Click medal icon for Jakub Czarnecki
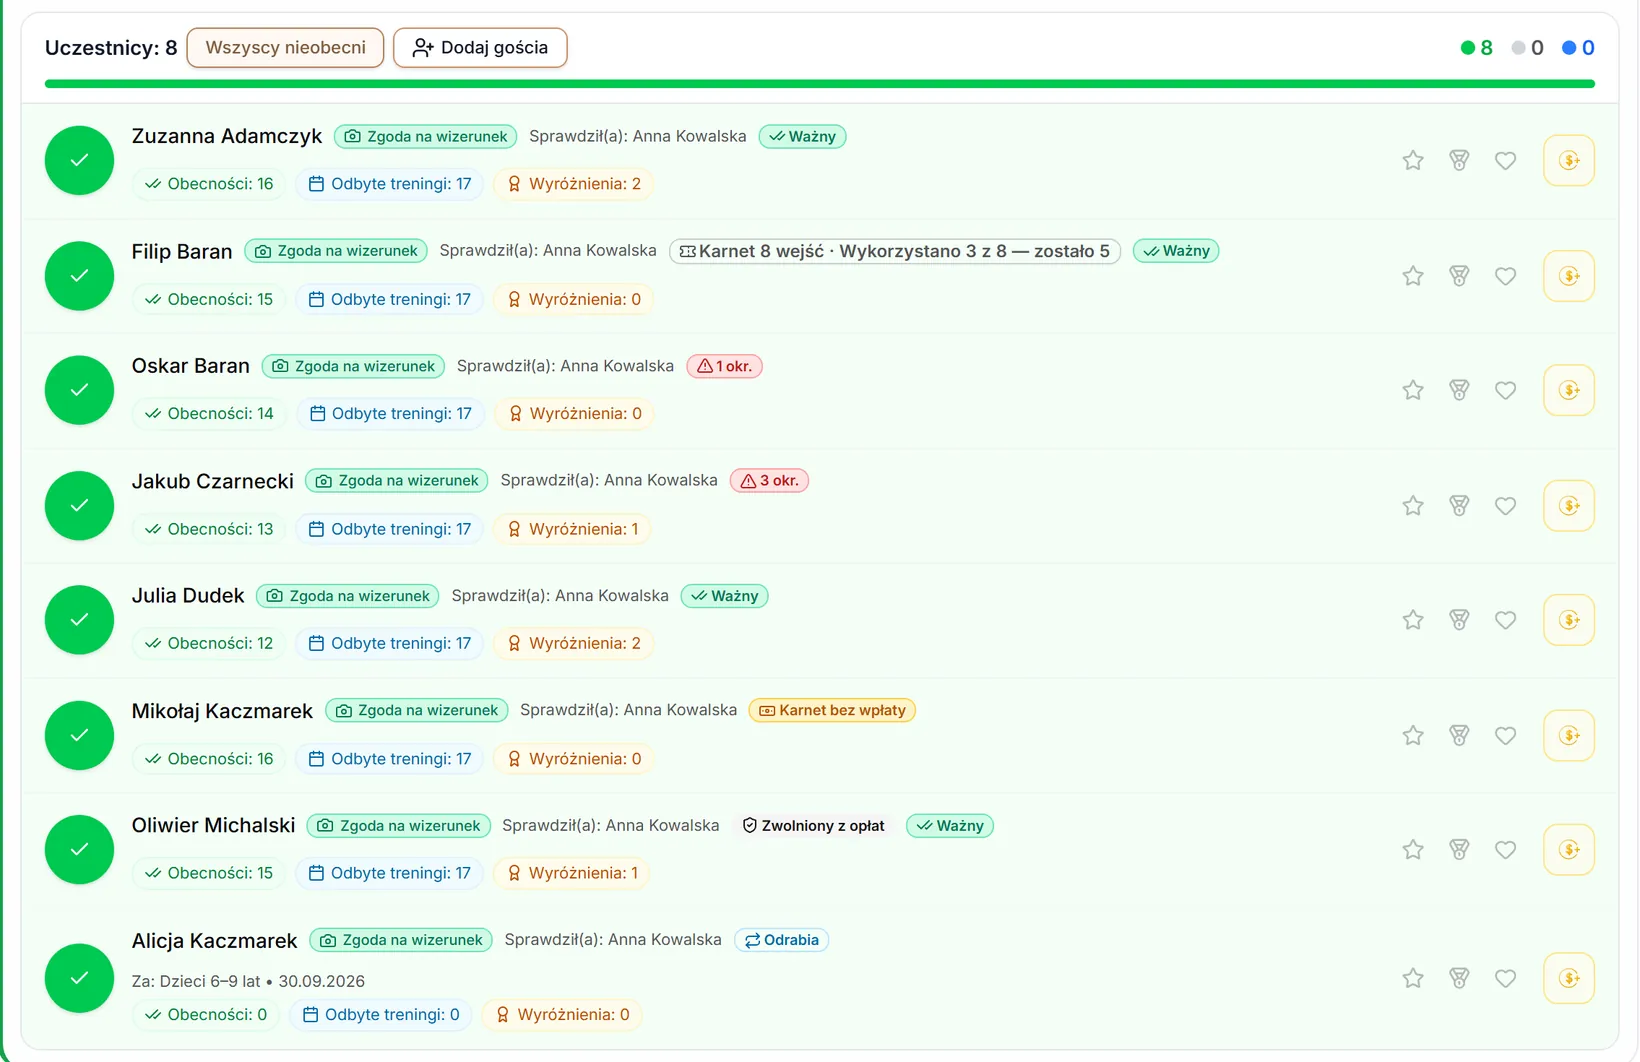Image resolution: width=1640 pixels, height=1062 pixels. (x=1459, y=506)
